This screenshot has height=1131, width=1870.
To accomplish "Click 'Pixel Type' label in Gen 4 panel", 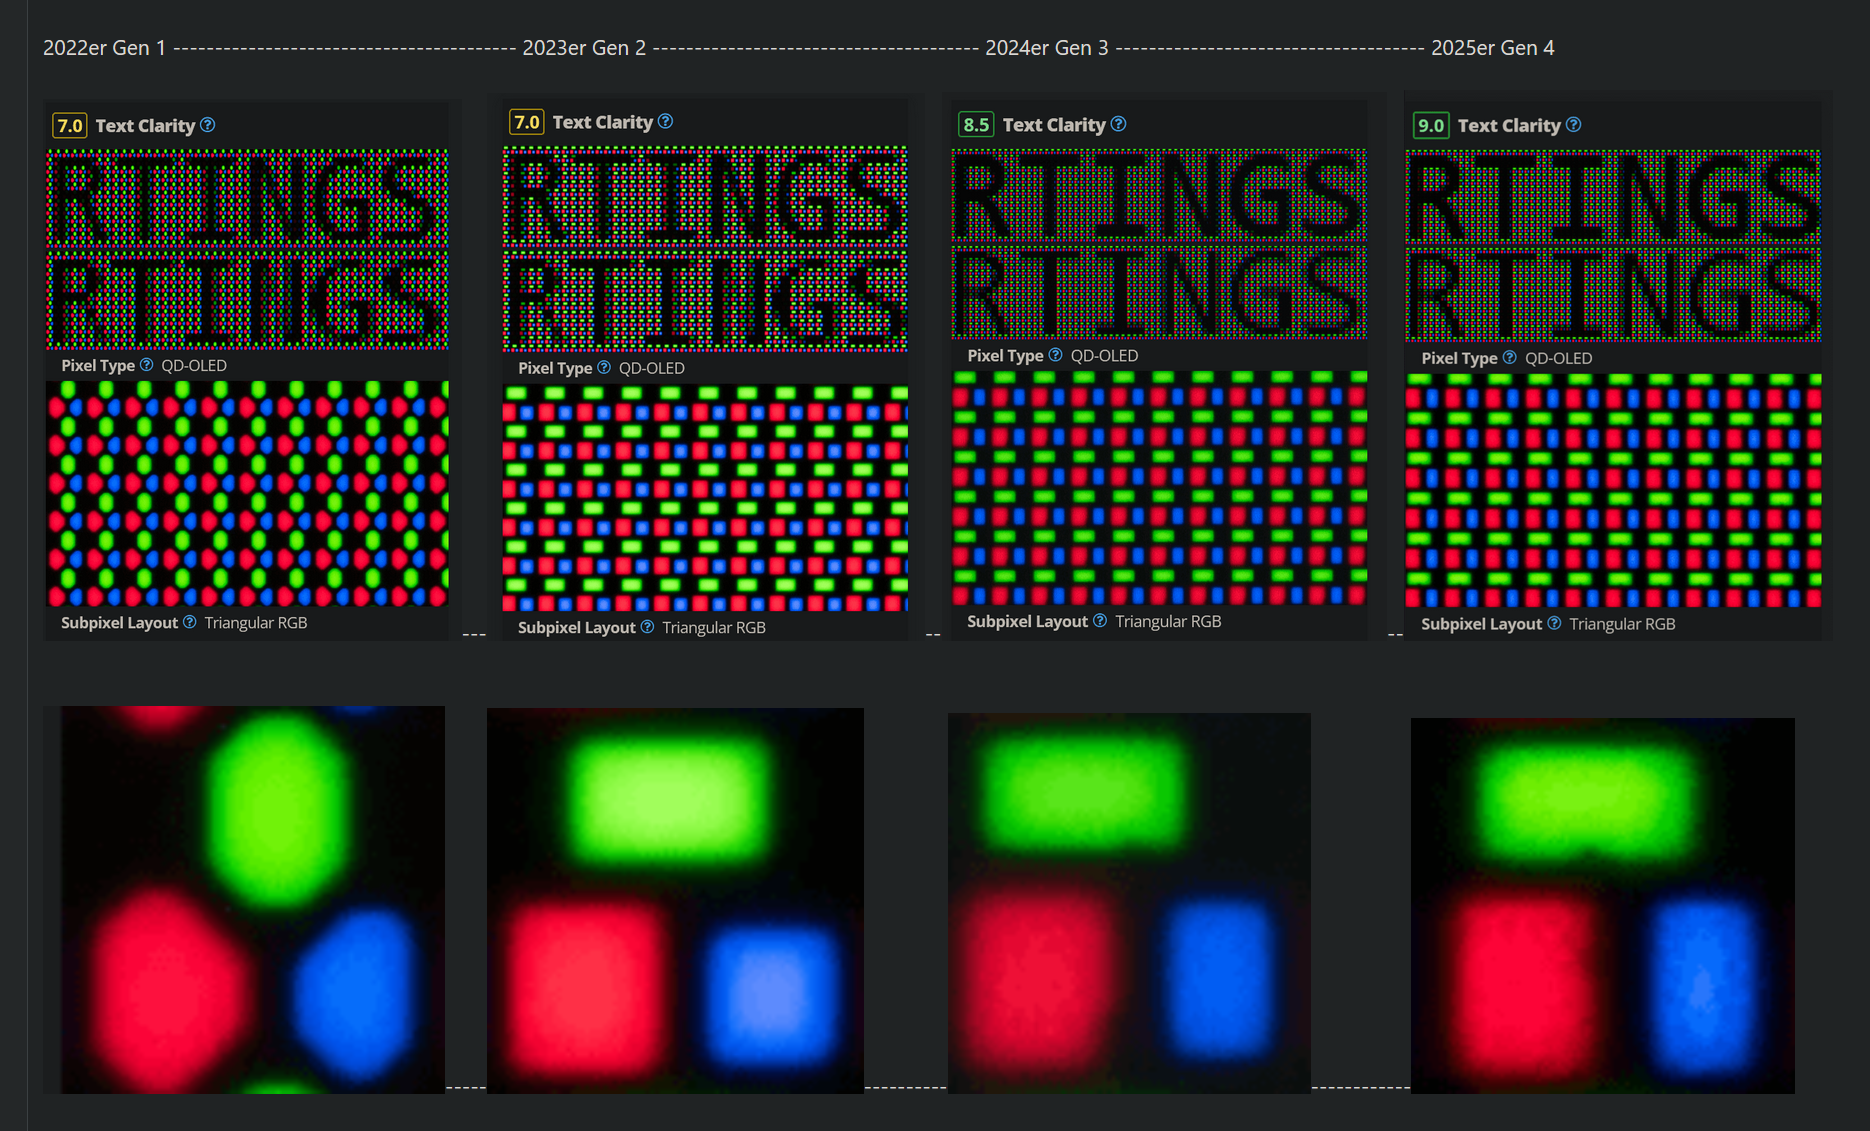I will coord(1459,359).
